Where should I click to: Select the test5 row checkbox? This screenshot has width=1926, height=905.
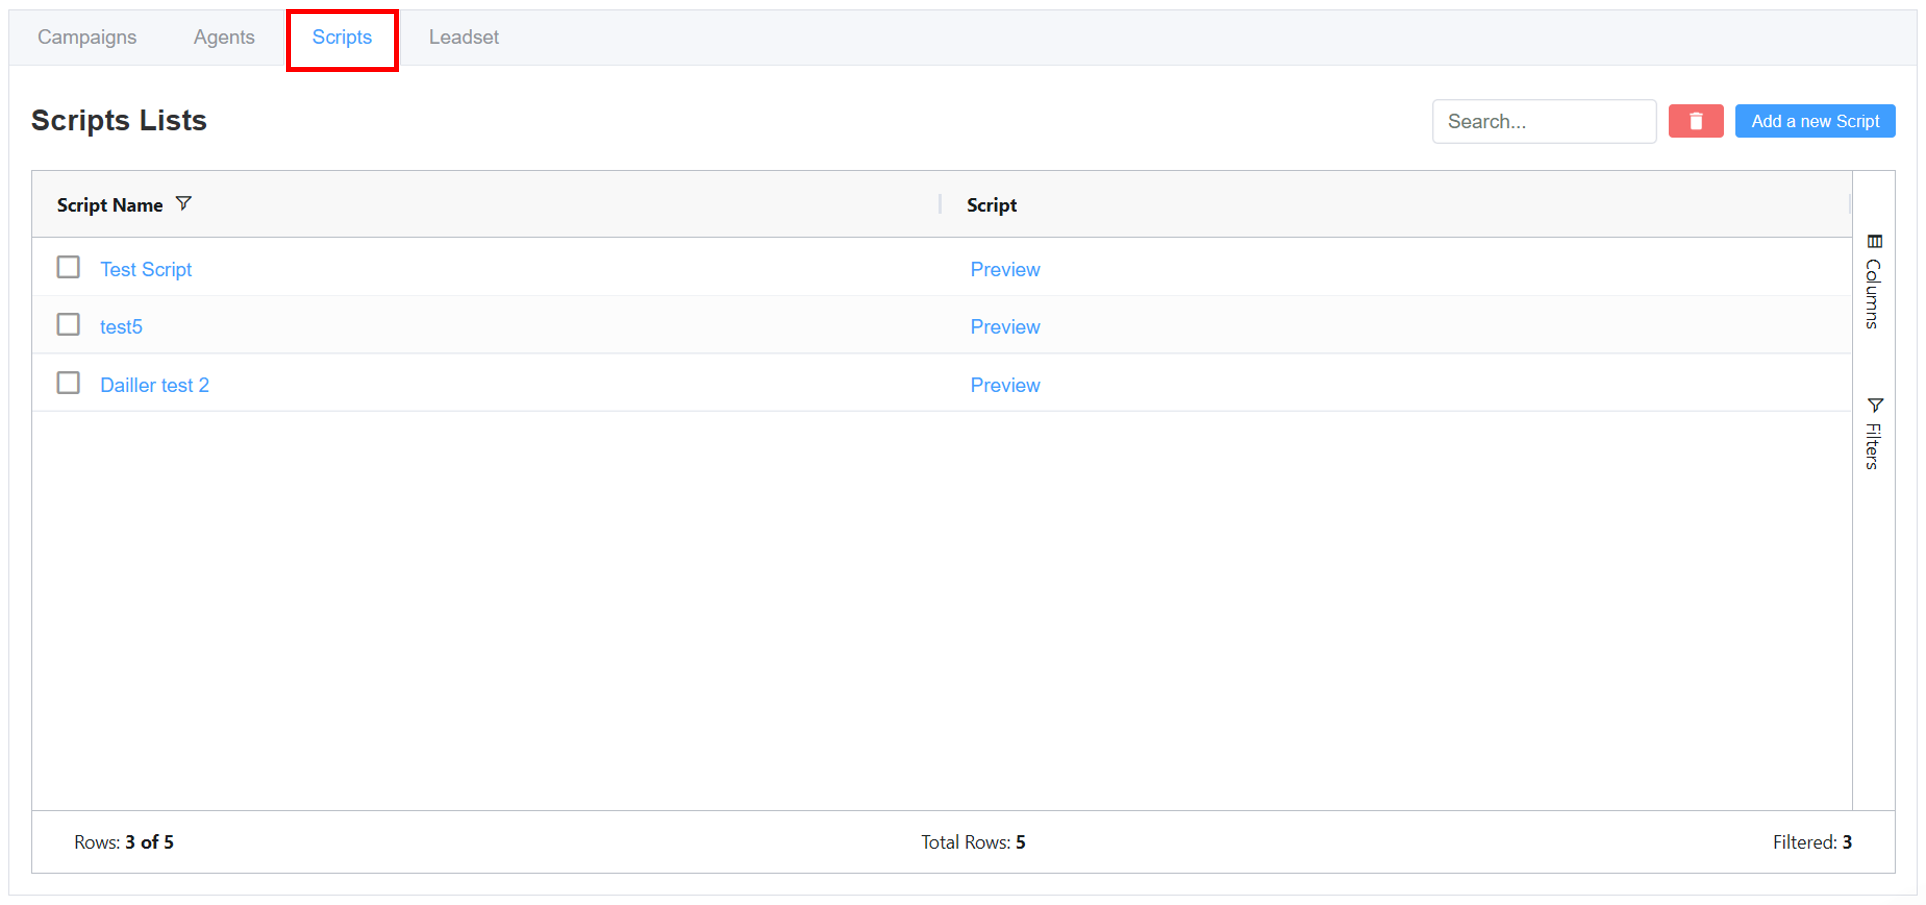point(68,325)
